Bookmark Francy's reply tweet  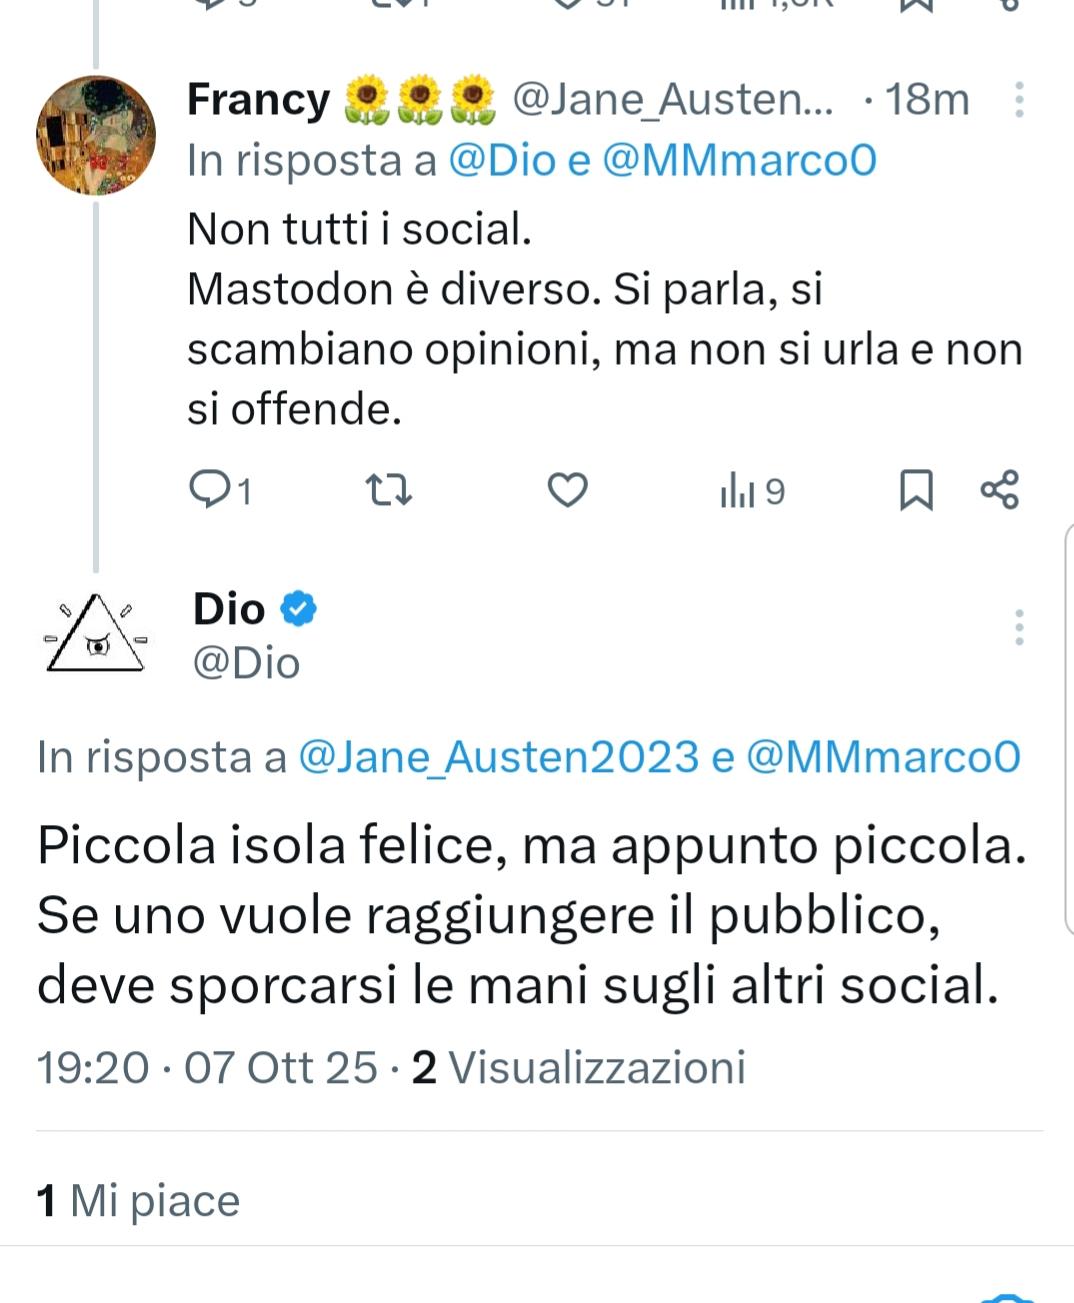[916, 490]
